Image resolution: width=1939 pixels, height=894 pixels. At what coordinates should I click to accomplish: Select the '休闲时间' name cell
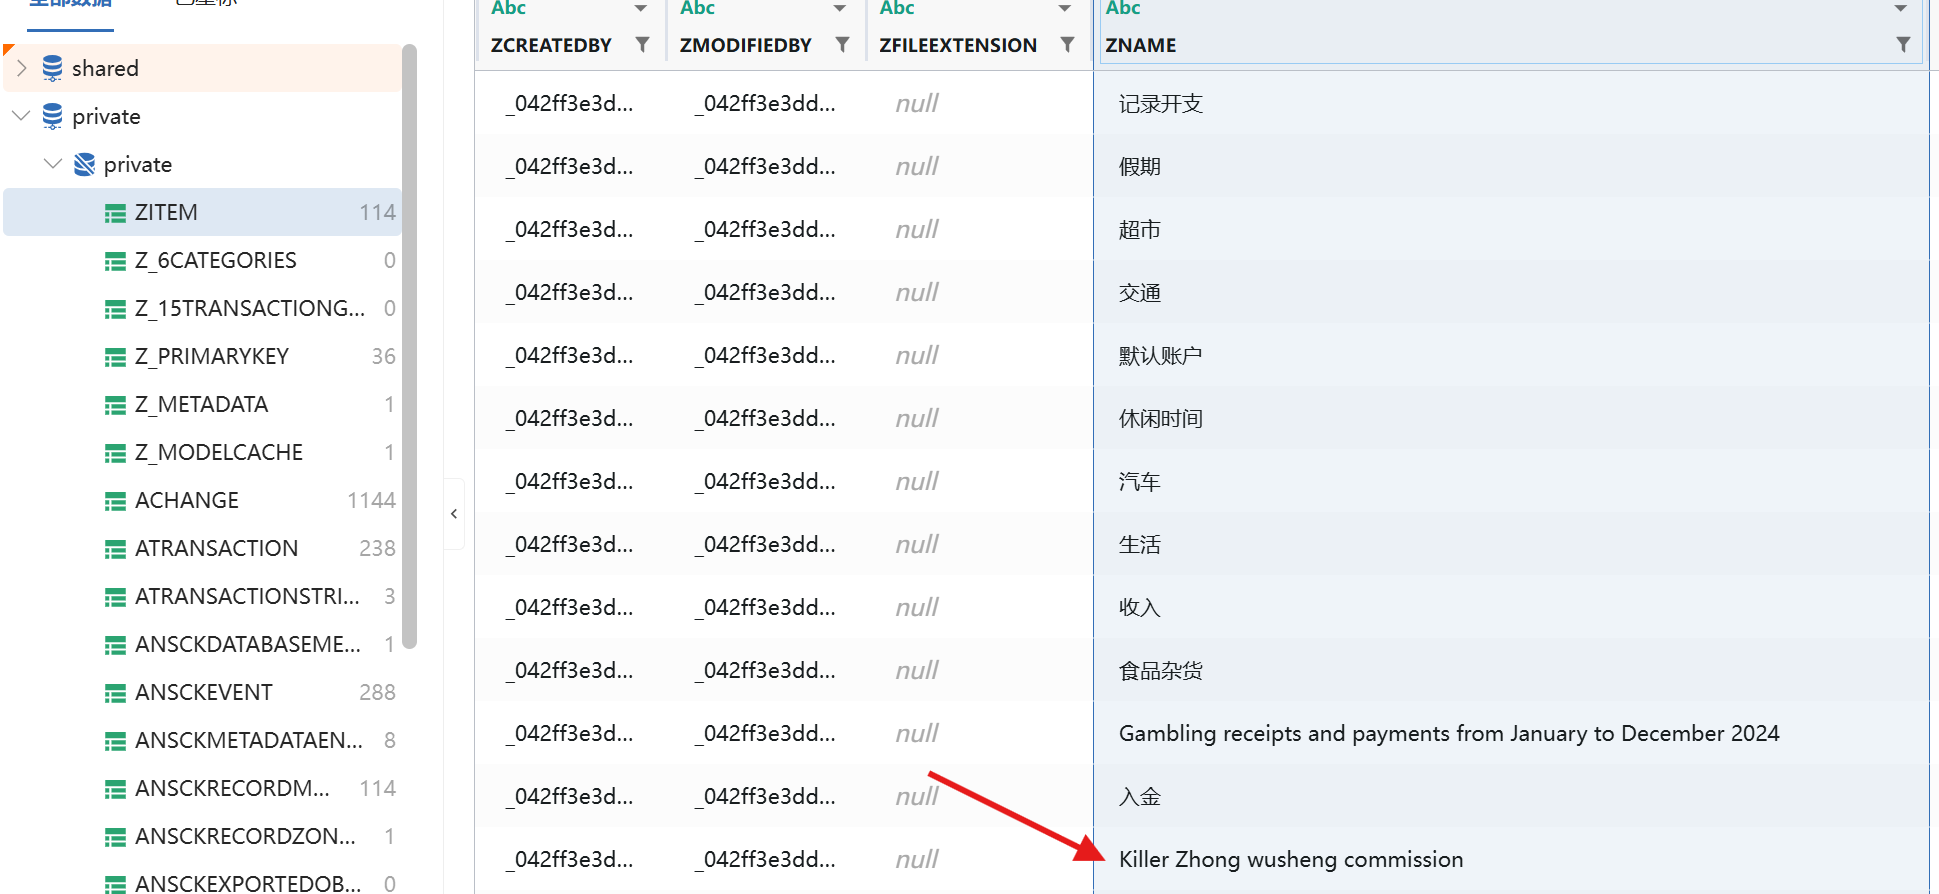coord(1511,418)
